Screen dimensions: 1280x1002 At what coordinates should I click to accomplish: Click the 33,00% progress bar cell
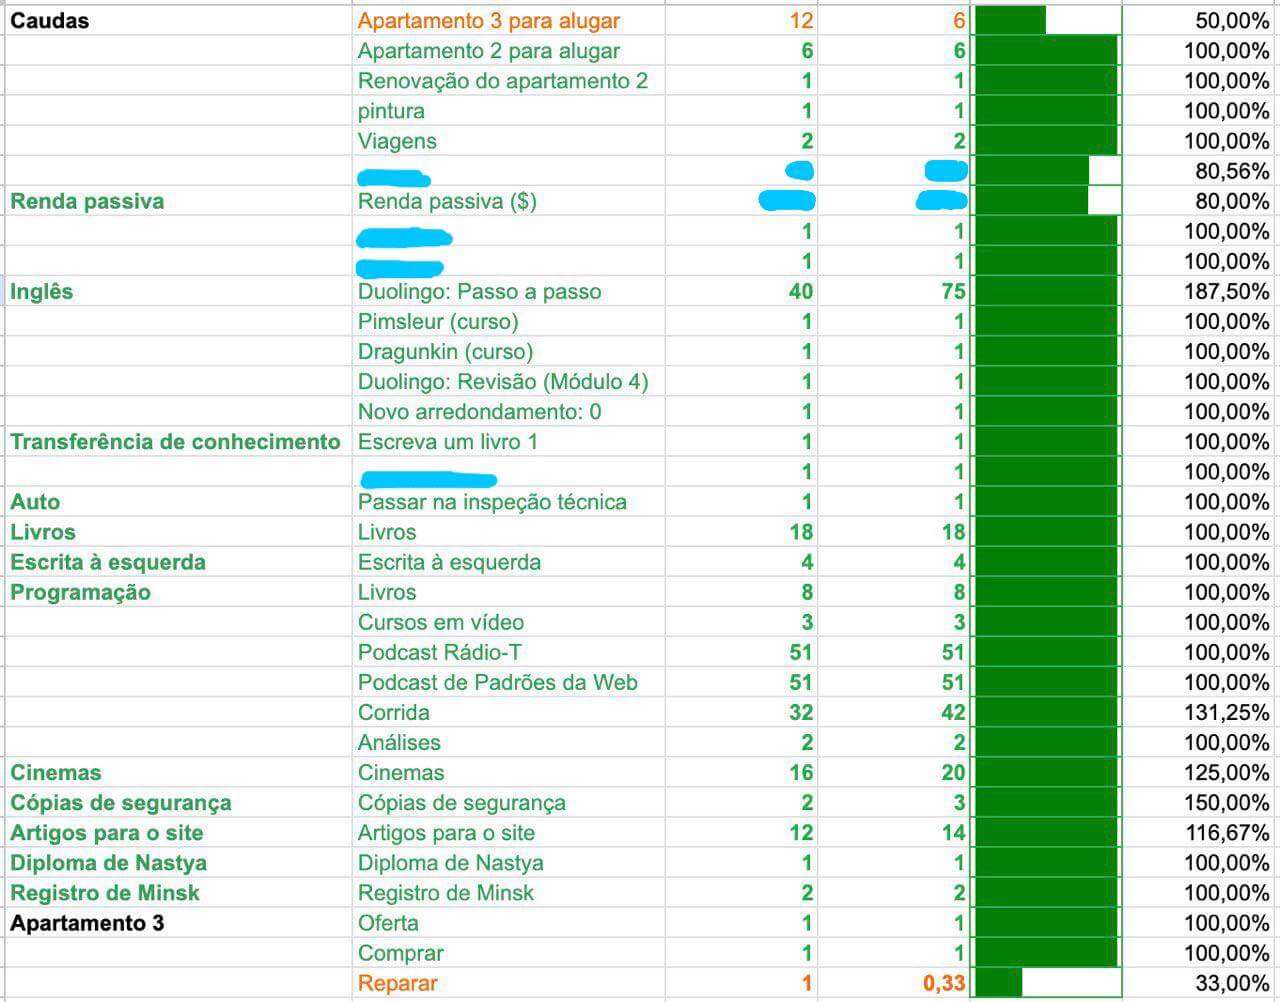pos(1046,983)
